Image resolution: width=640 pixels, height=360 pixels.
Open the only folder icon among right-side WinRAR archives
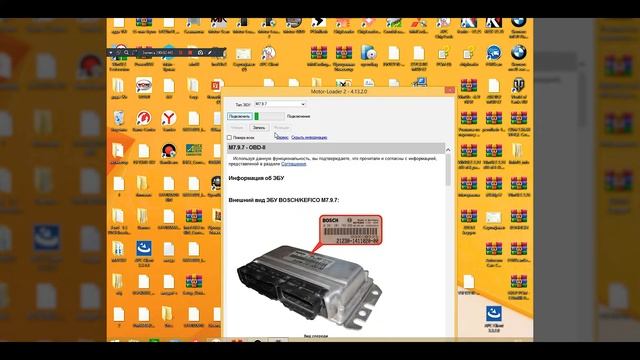coord(518,153)
